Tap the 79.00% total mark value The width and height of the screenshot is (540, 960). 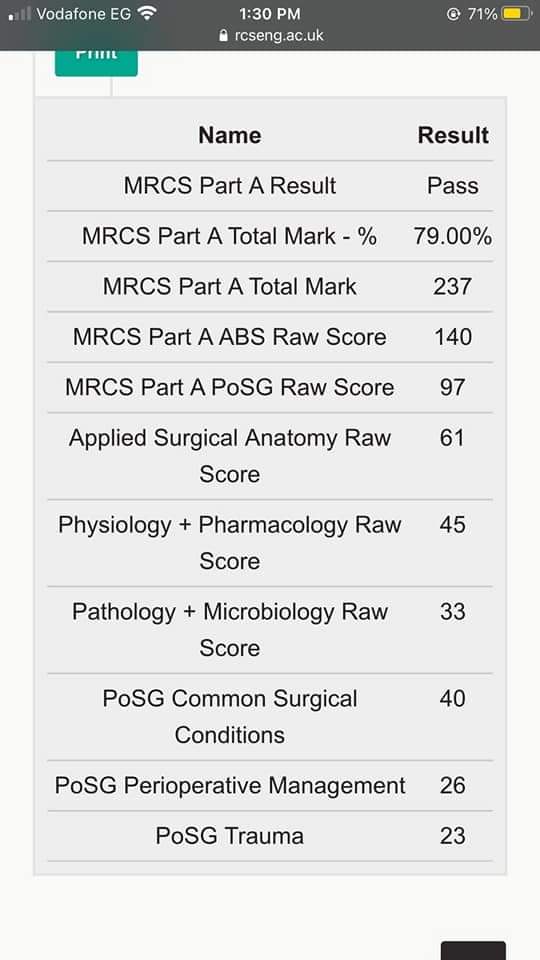pos(452,236)
